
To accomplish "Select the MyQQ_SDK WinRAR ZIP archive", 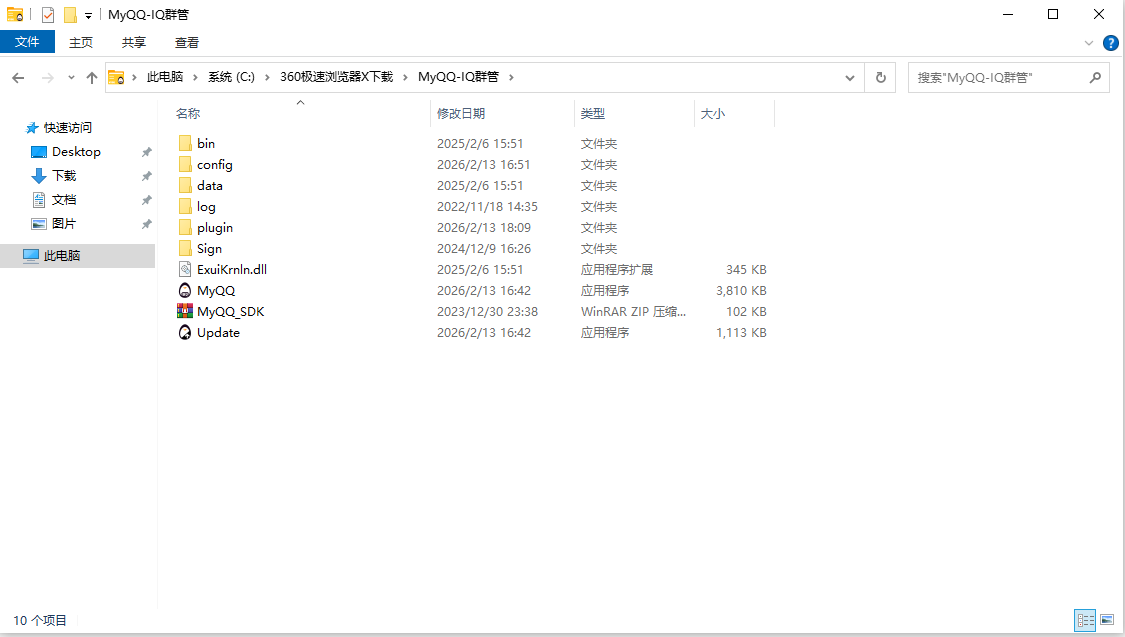I will pos(230,312).
